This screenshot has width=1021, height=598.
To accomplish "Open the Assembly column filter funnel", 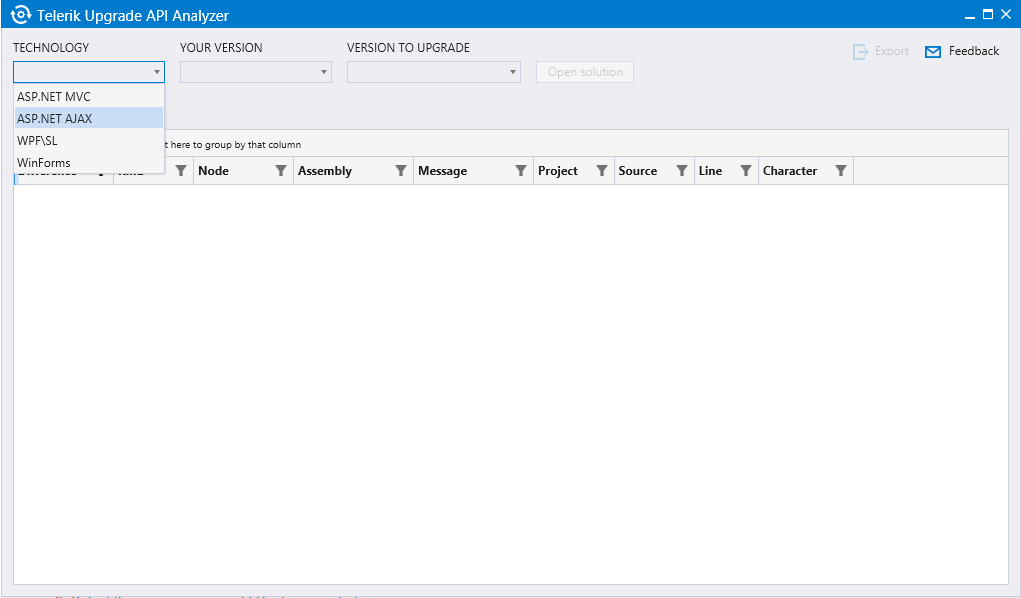I will tap(401, 171).
